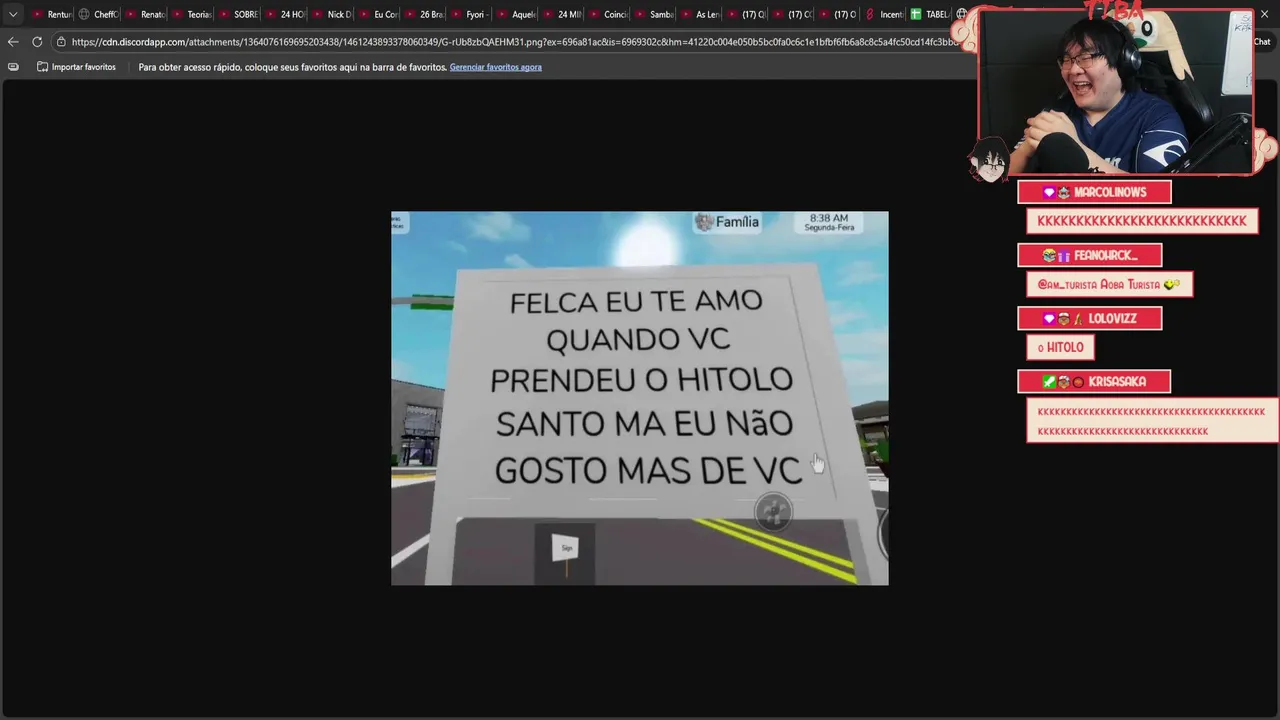Switch to the "TABEL" spreadsheet tab
The width and height of the screenshot is (1280, 720).
point(930,14)
